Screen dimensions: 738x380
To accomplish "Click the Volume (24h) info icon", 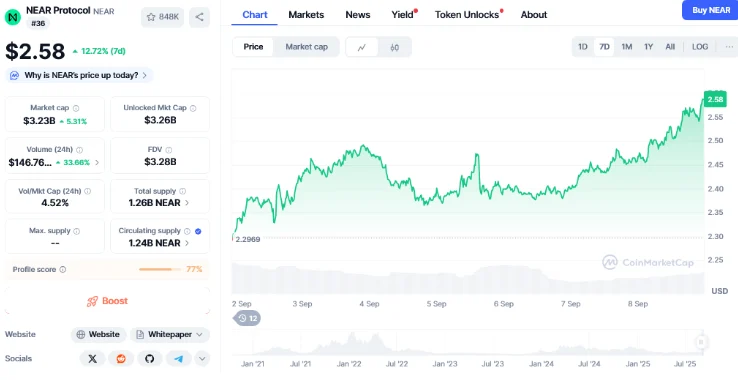I will (x=80, y=150).
